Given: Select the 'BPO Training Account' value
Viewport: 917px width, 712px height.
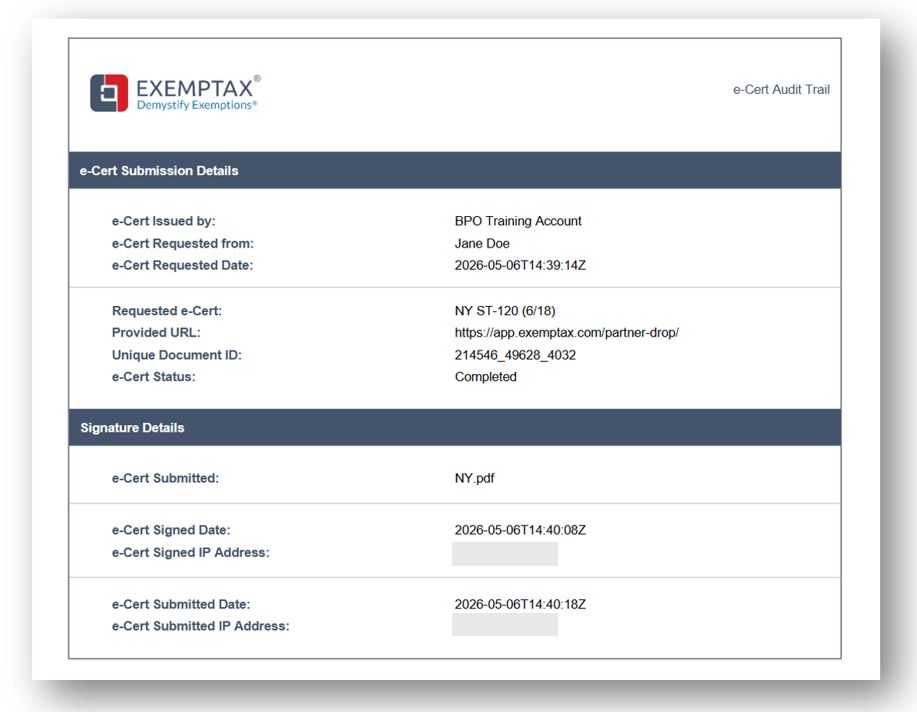Looking at the screenshot, I should click(518, 221).
